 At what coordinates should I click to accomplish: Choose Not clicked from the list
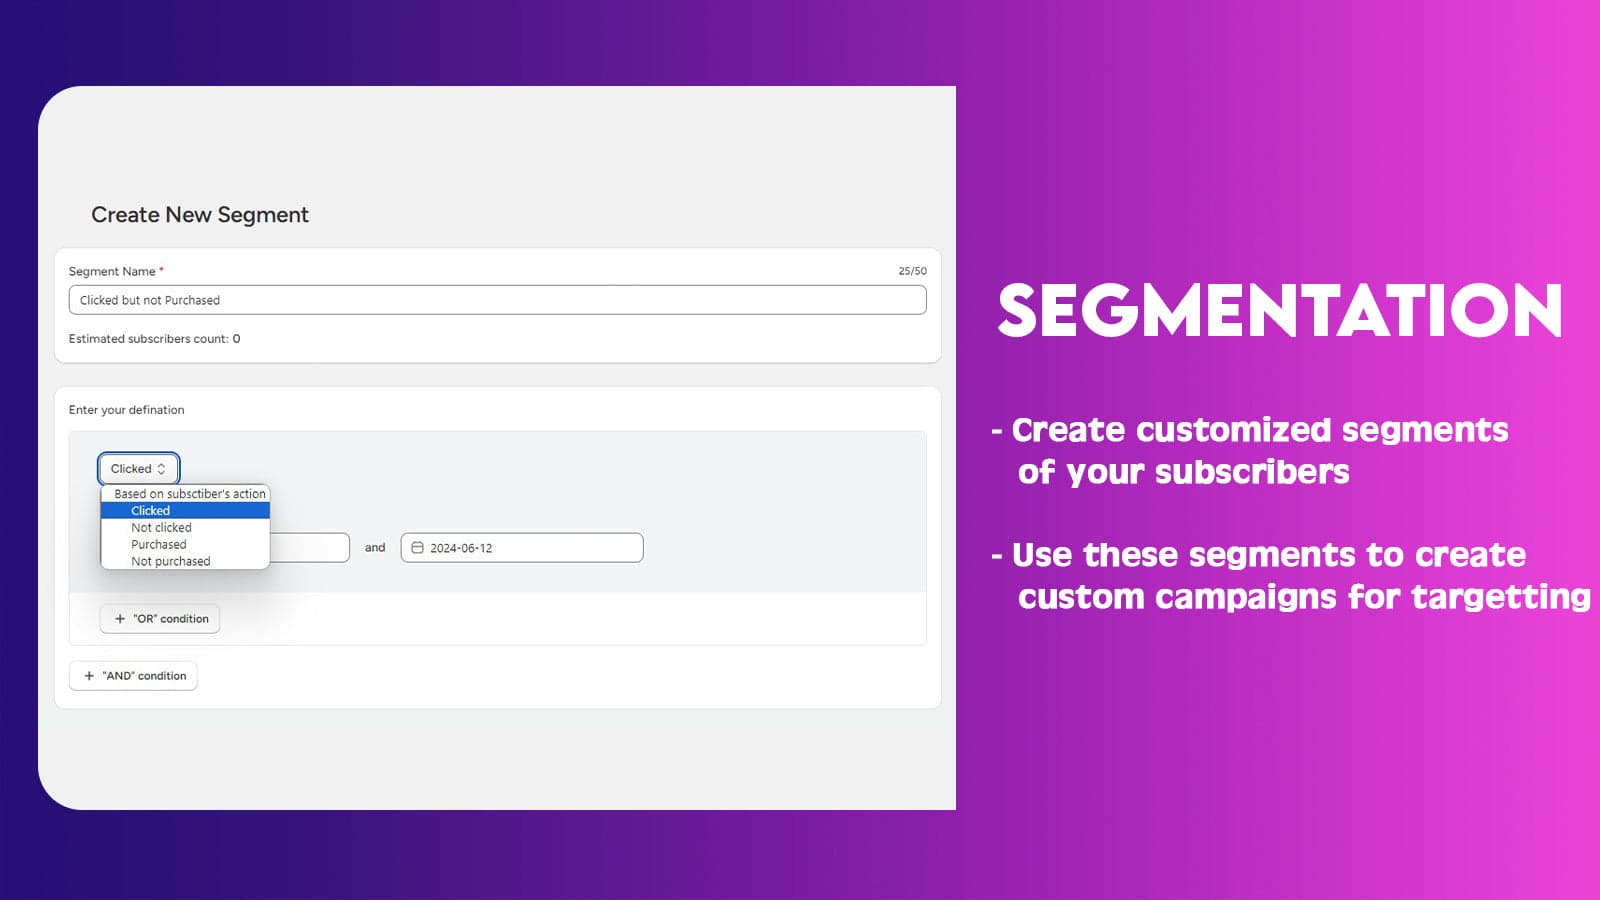pos(161,528)
